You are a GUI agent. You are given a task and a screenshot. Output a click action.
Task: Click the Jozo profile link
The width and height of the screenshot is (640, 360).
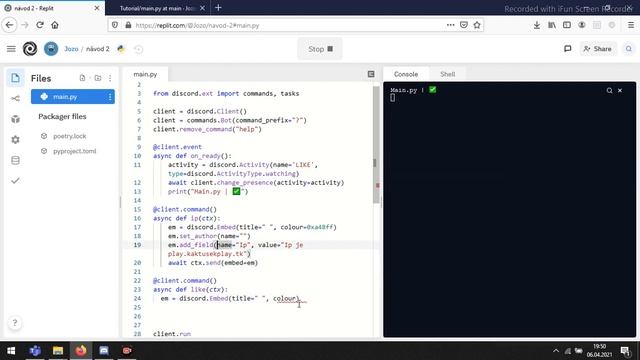point(71,49)
